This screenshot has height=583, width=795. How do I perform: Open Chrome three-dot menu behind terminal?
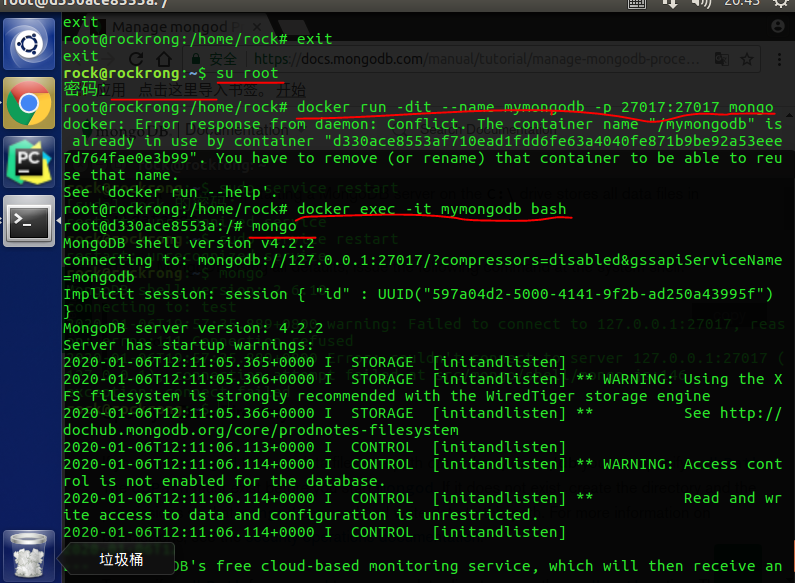(779, 59)
